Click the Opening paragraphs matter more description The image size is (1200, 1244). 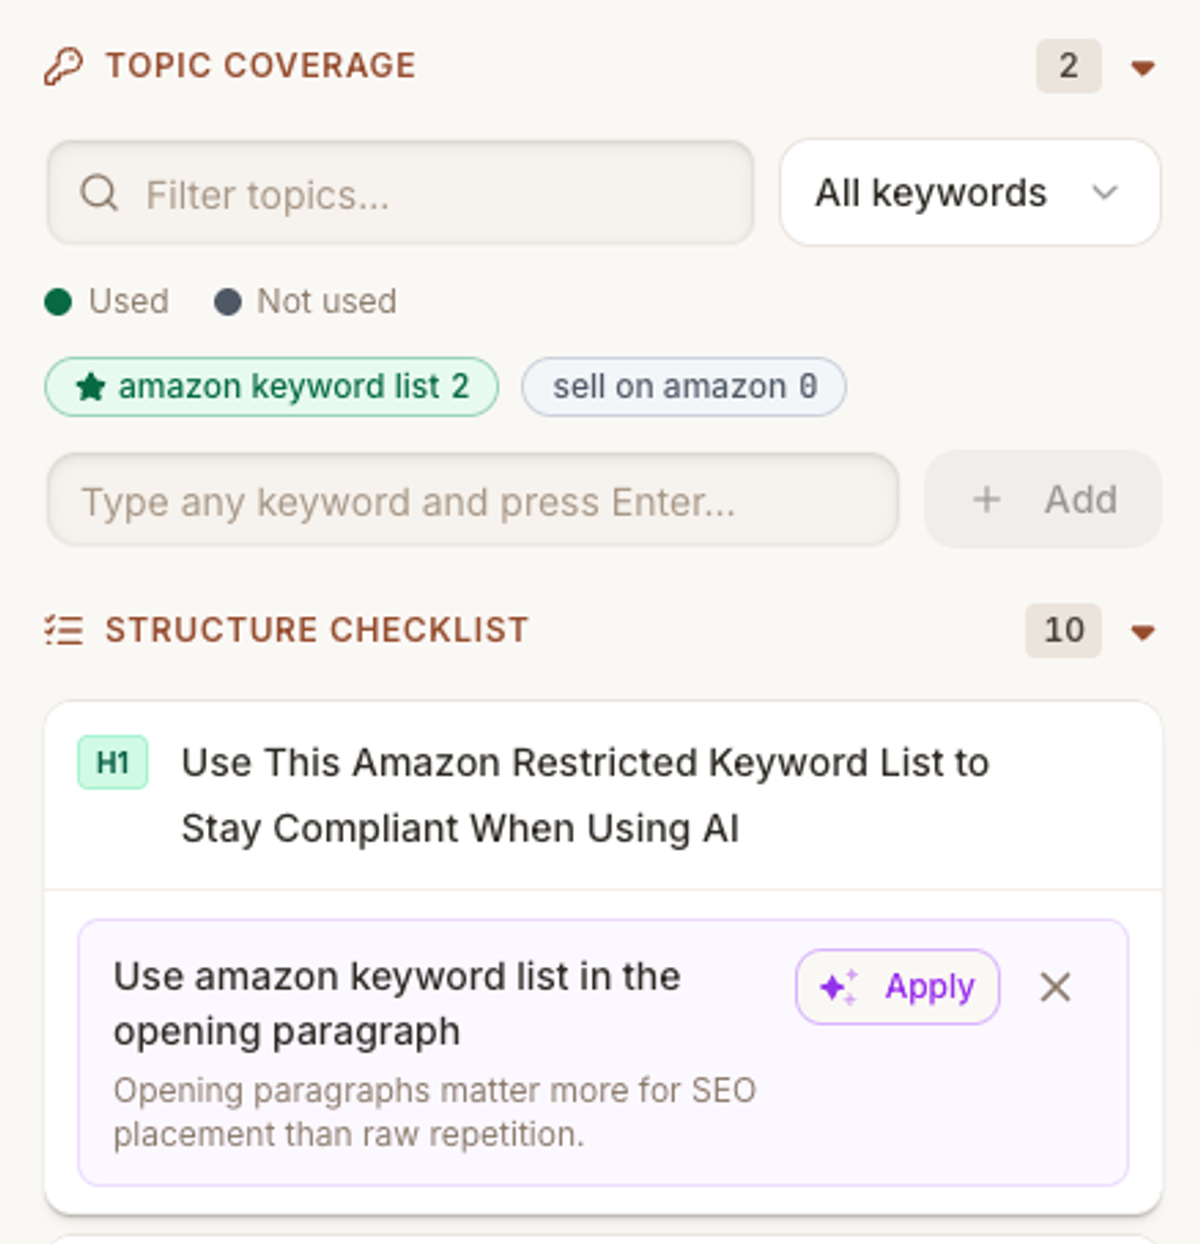tap(435, 1112)
